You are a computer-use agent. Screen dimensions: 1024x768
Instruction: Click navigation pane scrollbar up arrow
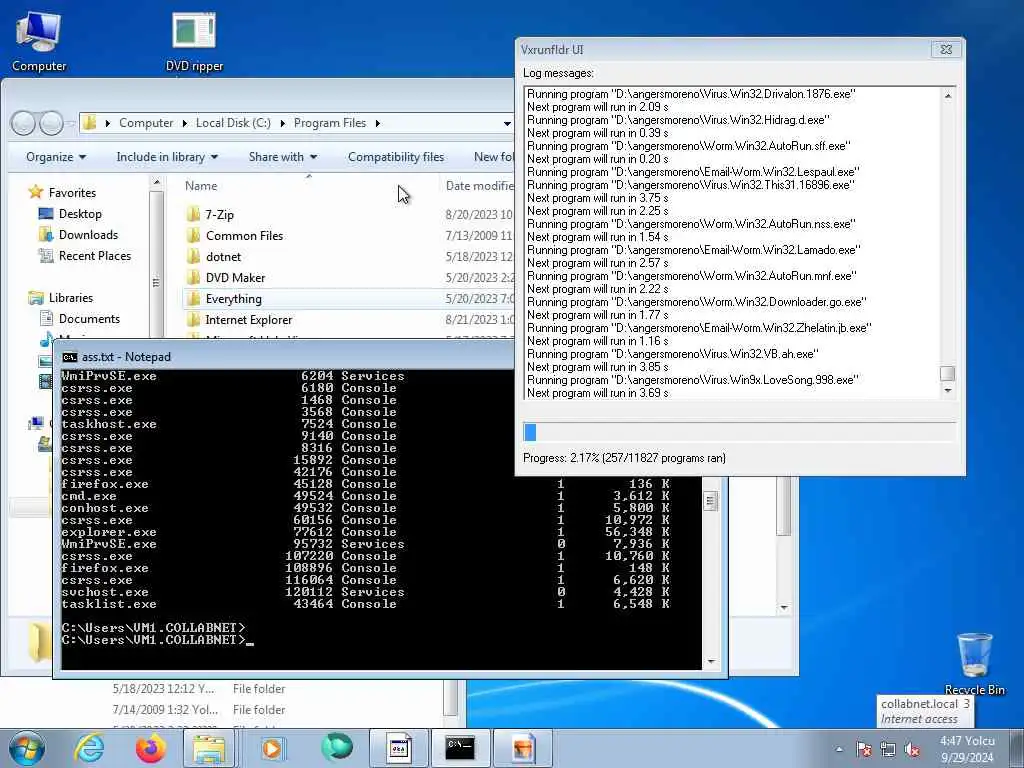tap(156, 184)
